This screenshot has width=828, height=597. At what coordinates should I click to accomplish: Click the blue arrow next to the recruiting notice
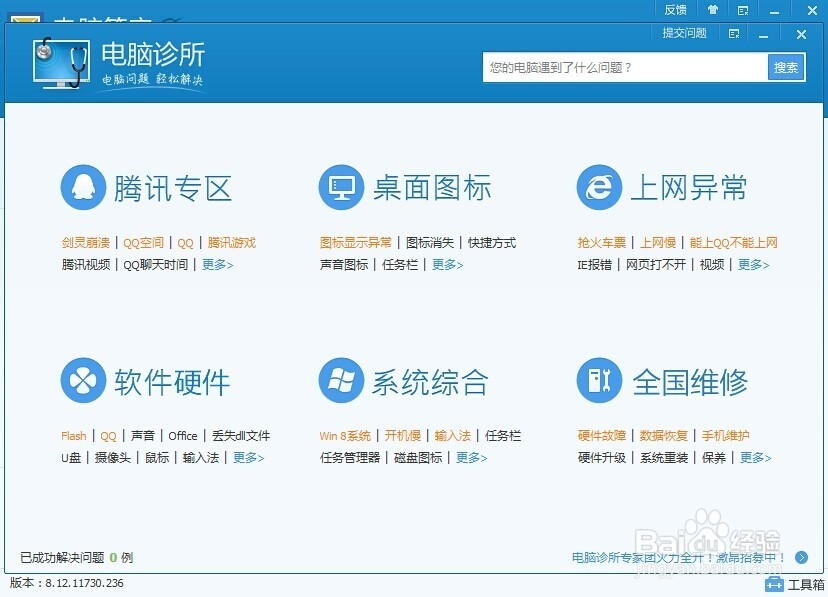802,557
